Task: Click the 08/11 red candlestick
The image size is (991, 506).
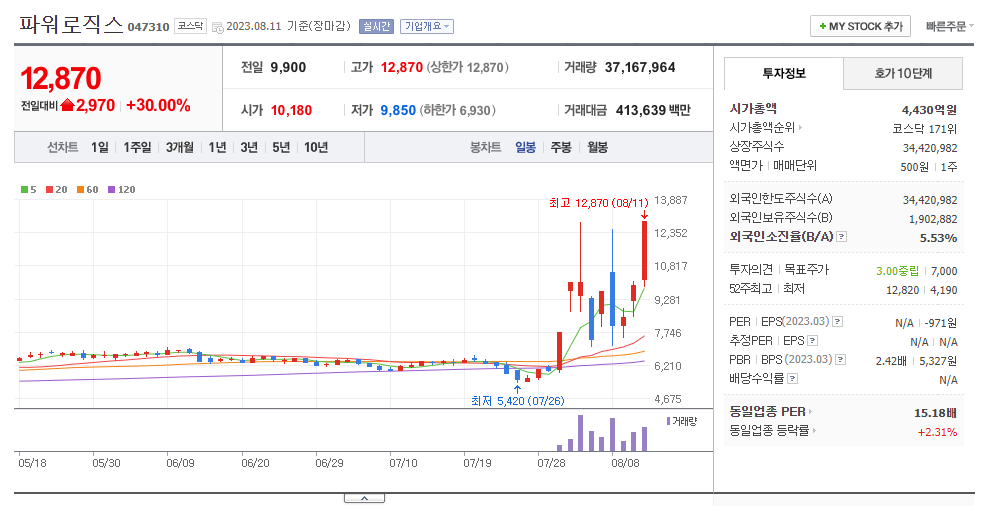Action: (644, 250)
